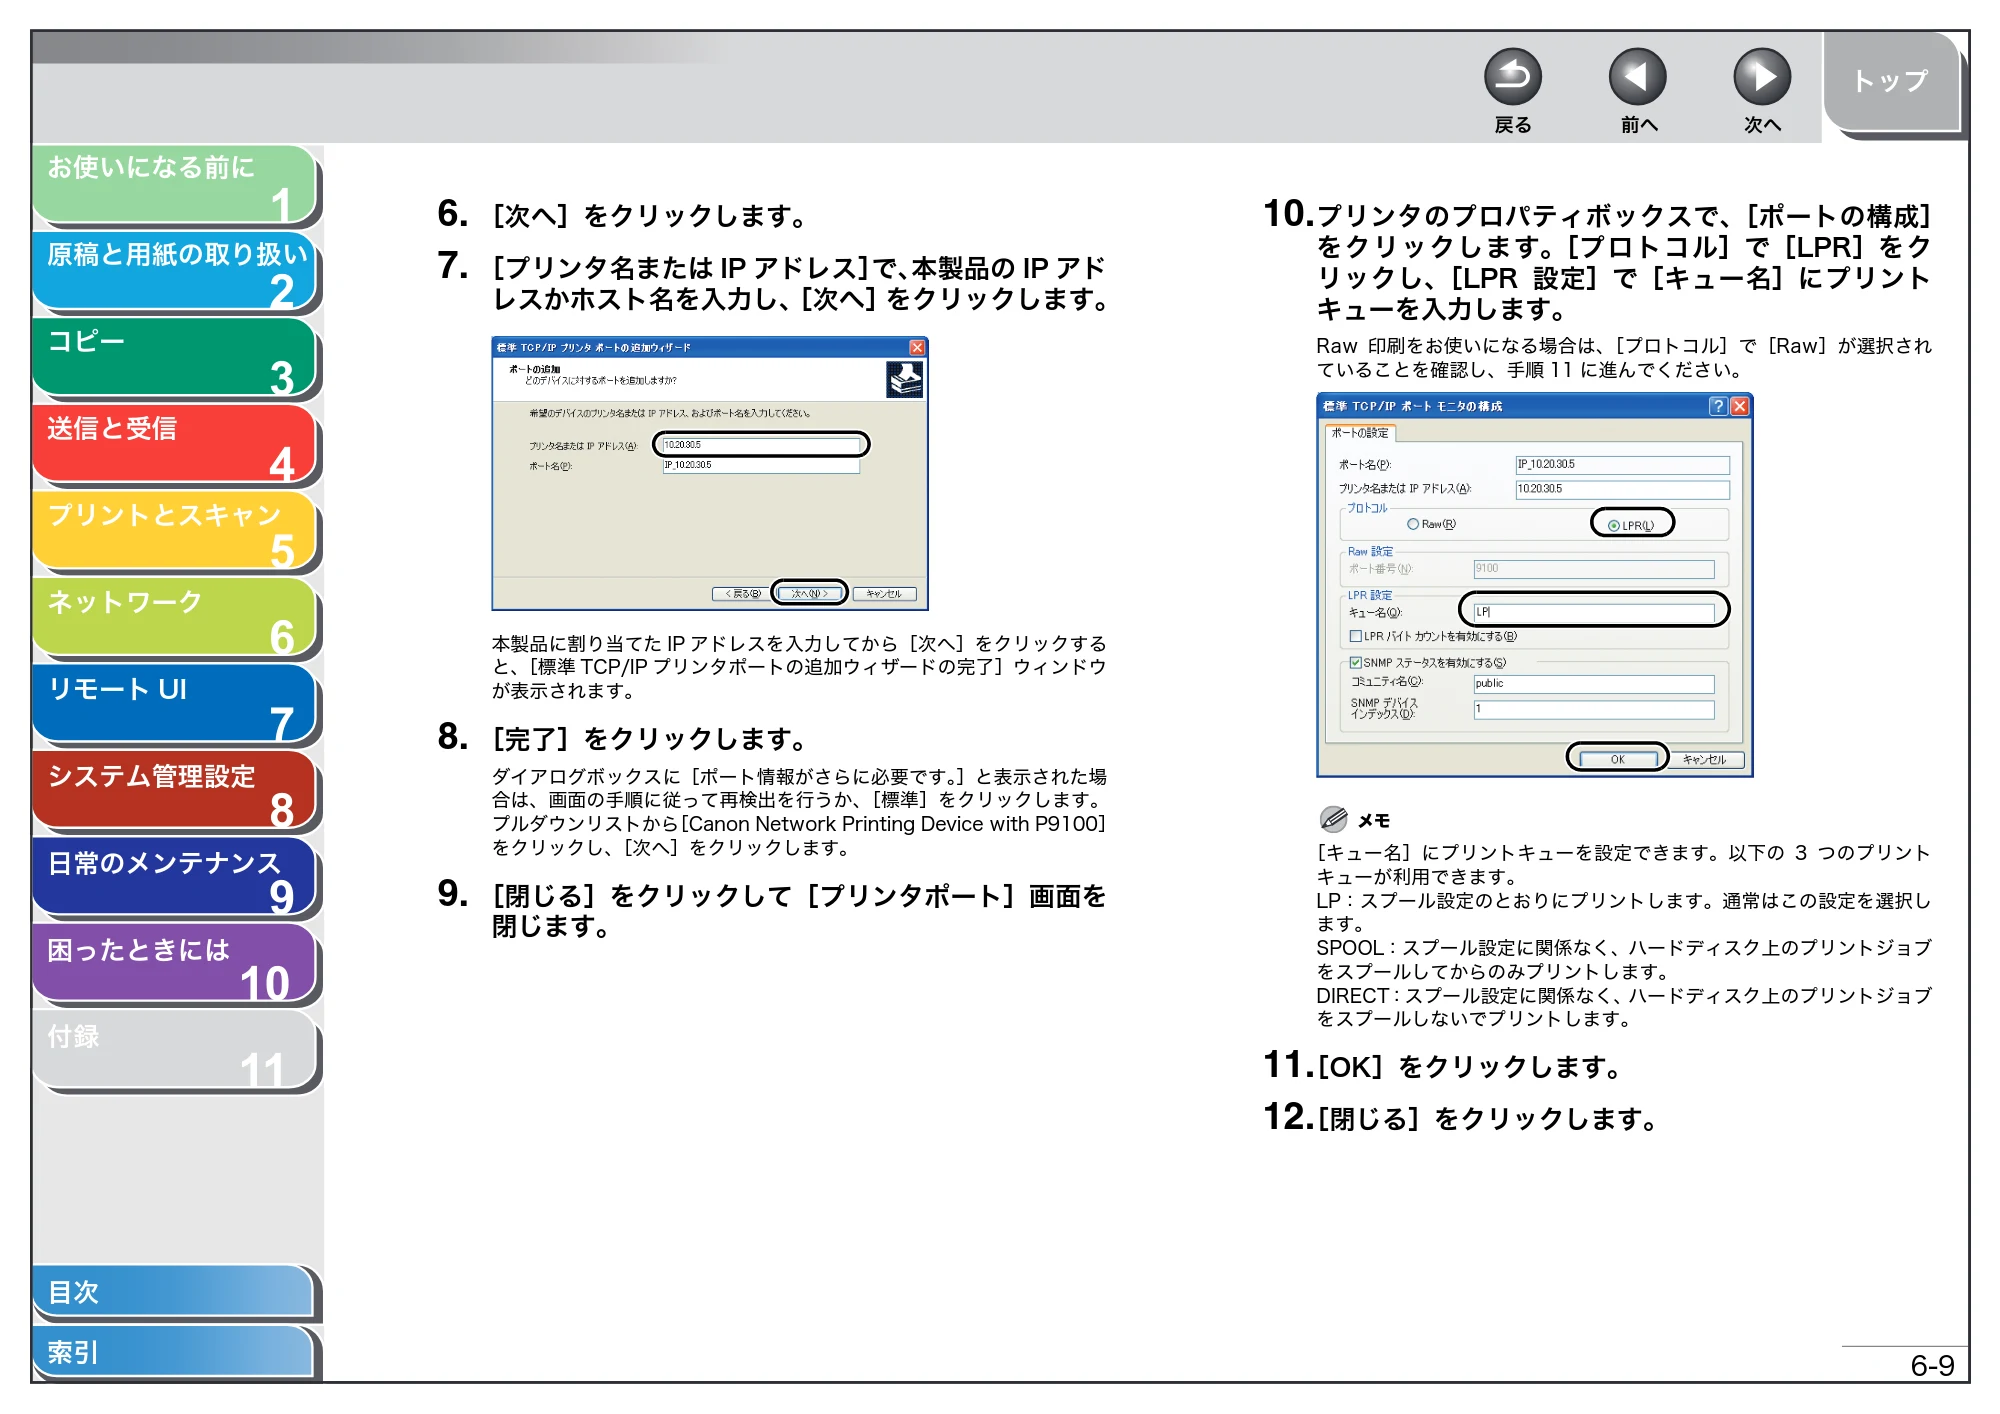
Task: Open chapter 1 お使いになる前に
Action: click(175, 184)
